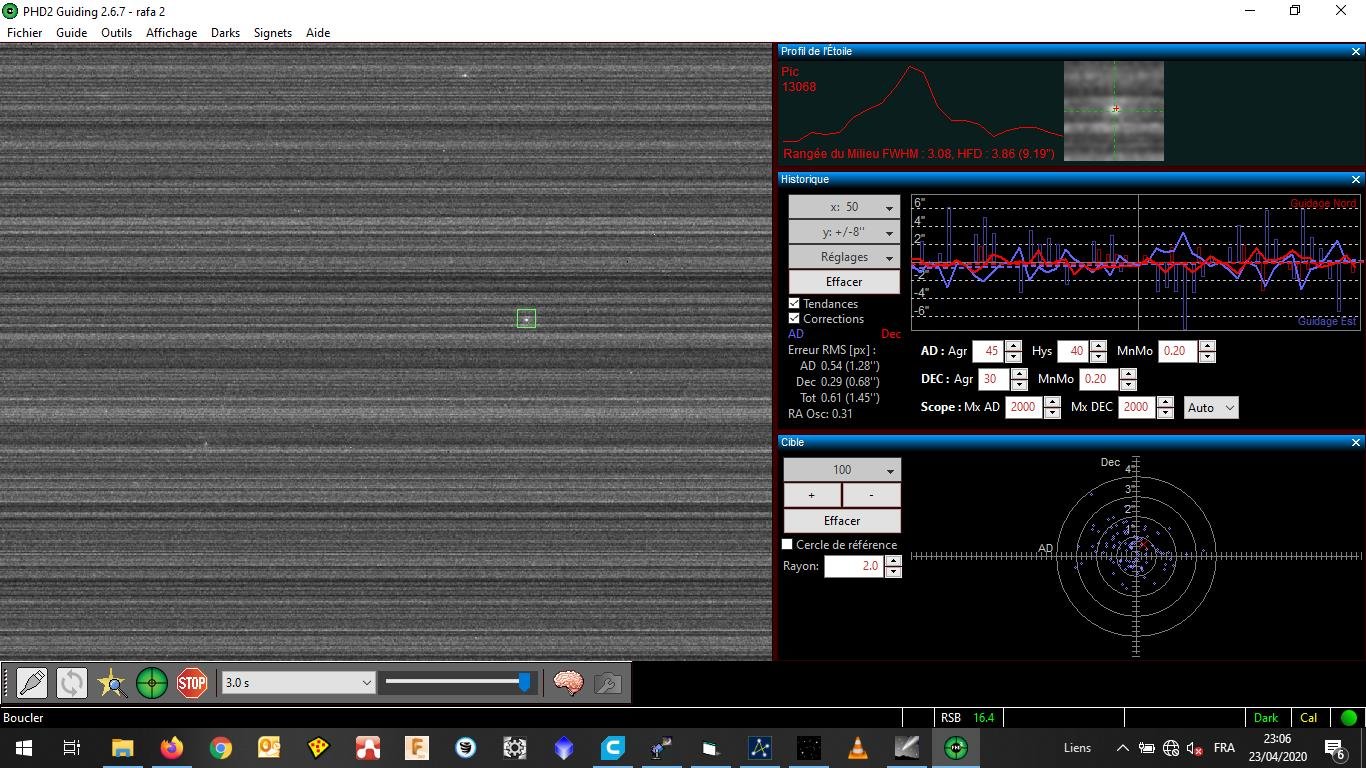This screenshot has width=1366, height=768.
Task: Close the Cible panel
Action: coord(1356,442)
